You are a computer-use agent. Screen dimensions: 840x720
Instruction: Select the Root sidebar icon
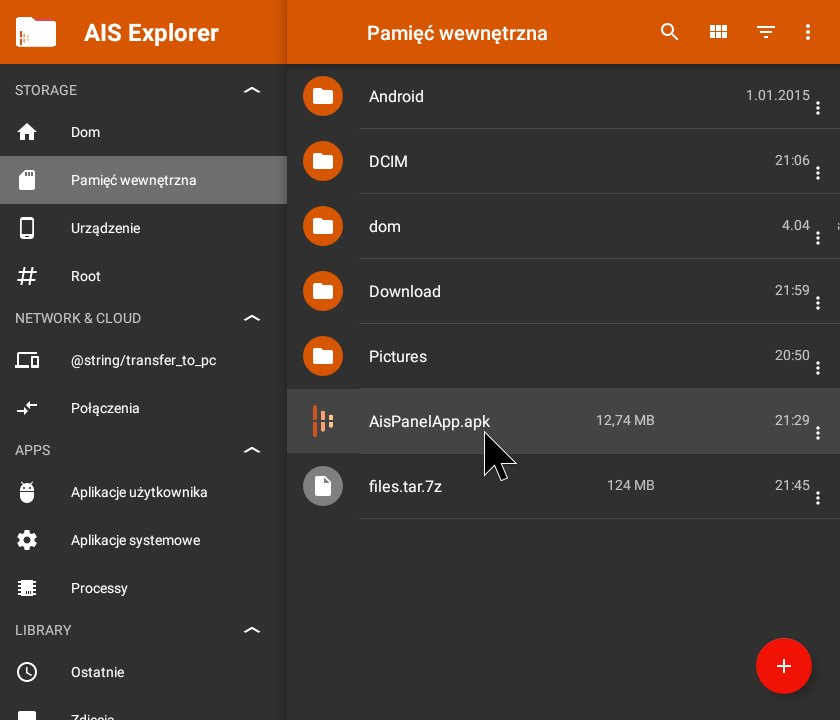(x=29, y=276)
